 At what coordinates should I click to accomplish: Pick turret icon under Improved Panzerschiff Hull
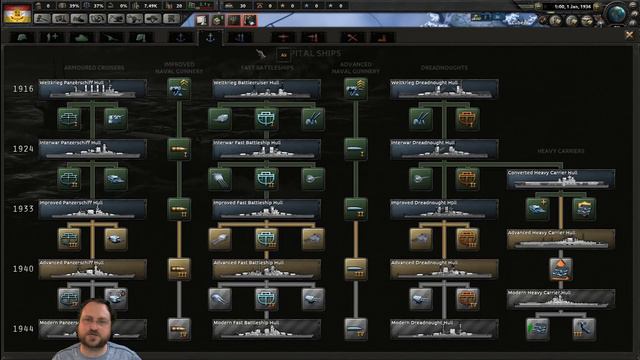(116, 239)
